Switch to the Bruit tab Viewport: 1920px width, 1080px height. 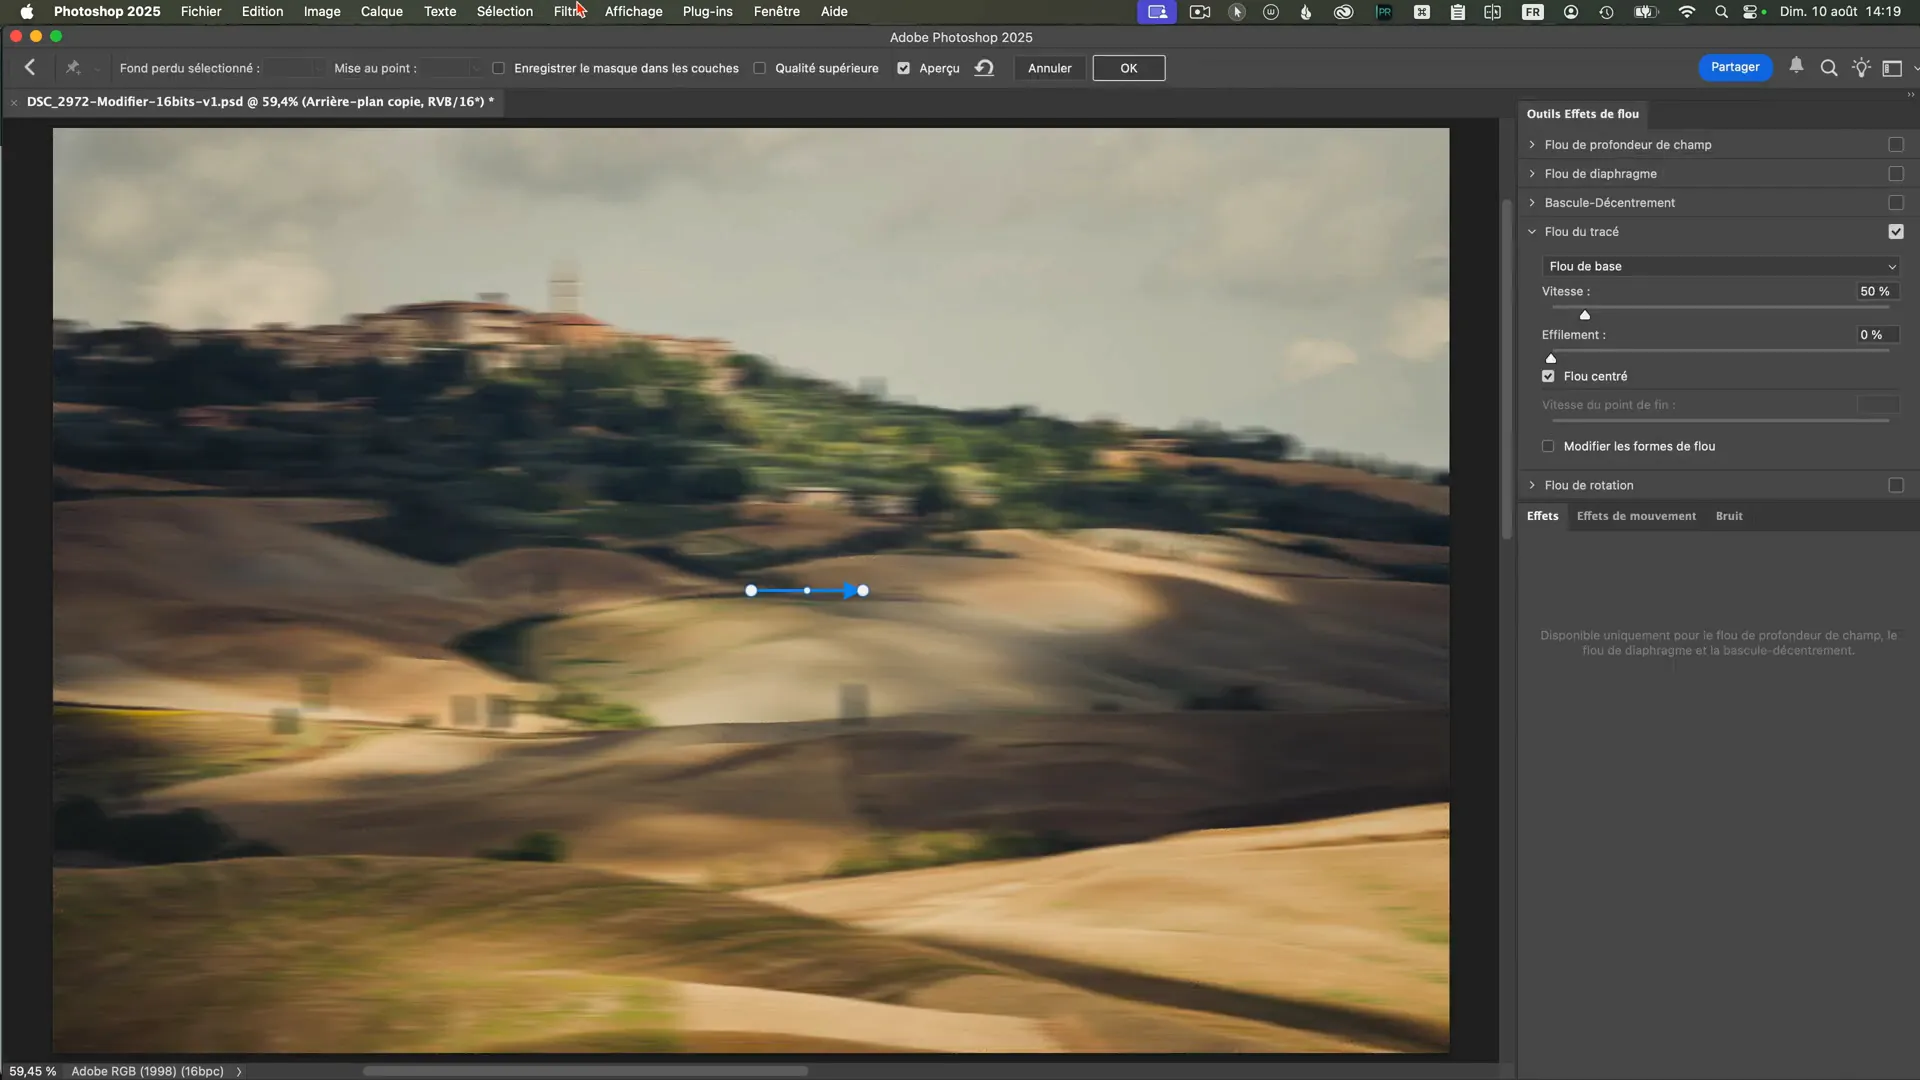(1728, 516)
